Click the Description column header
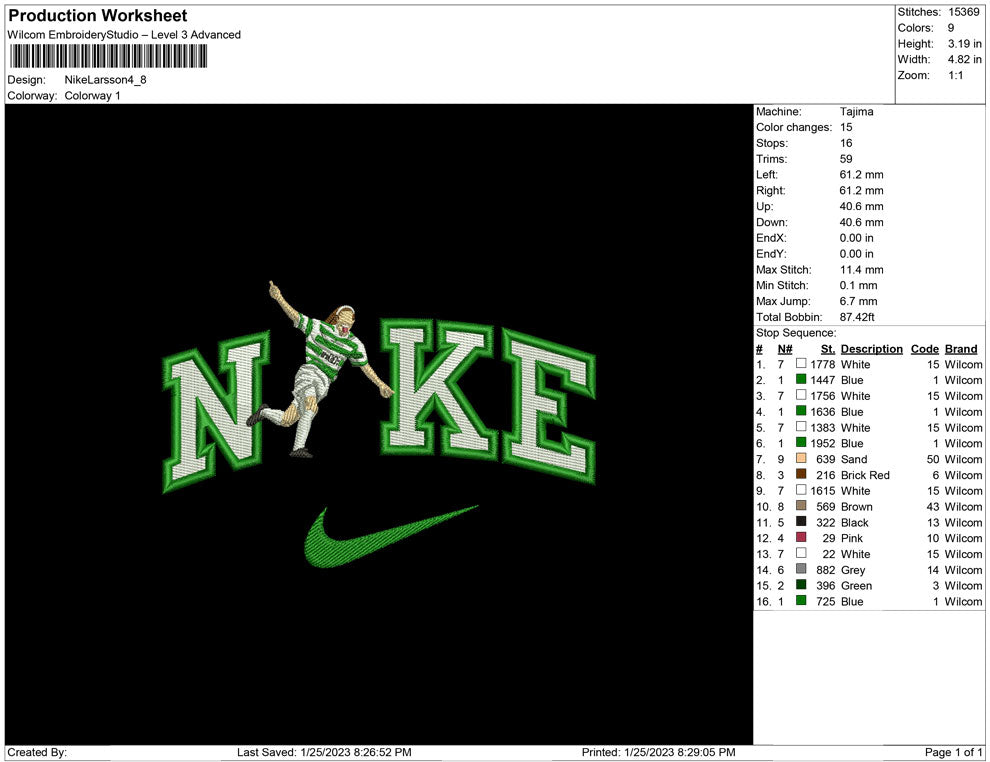The width and height of the screenshot is (990, 762). (x=871, y=349)
